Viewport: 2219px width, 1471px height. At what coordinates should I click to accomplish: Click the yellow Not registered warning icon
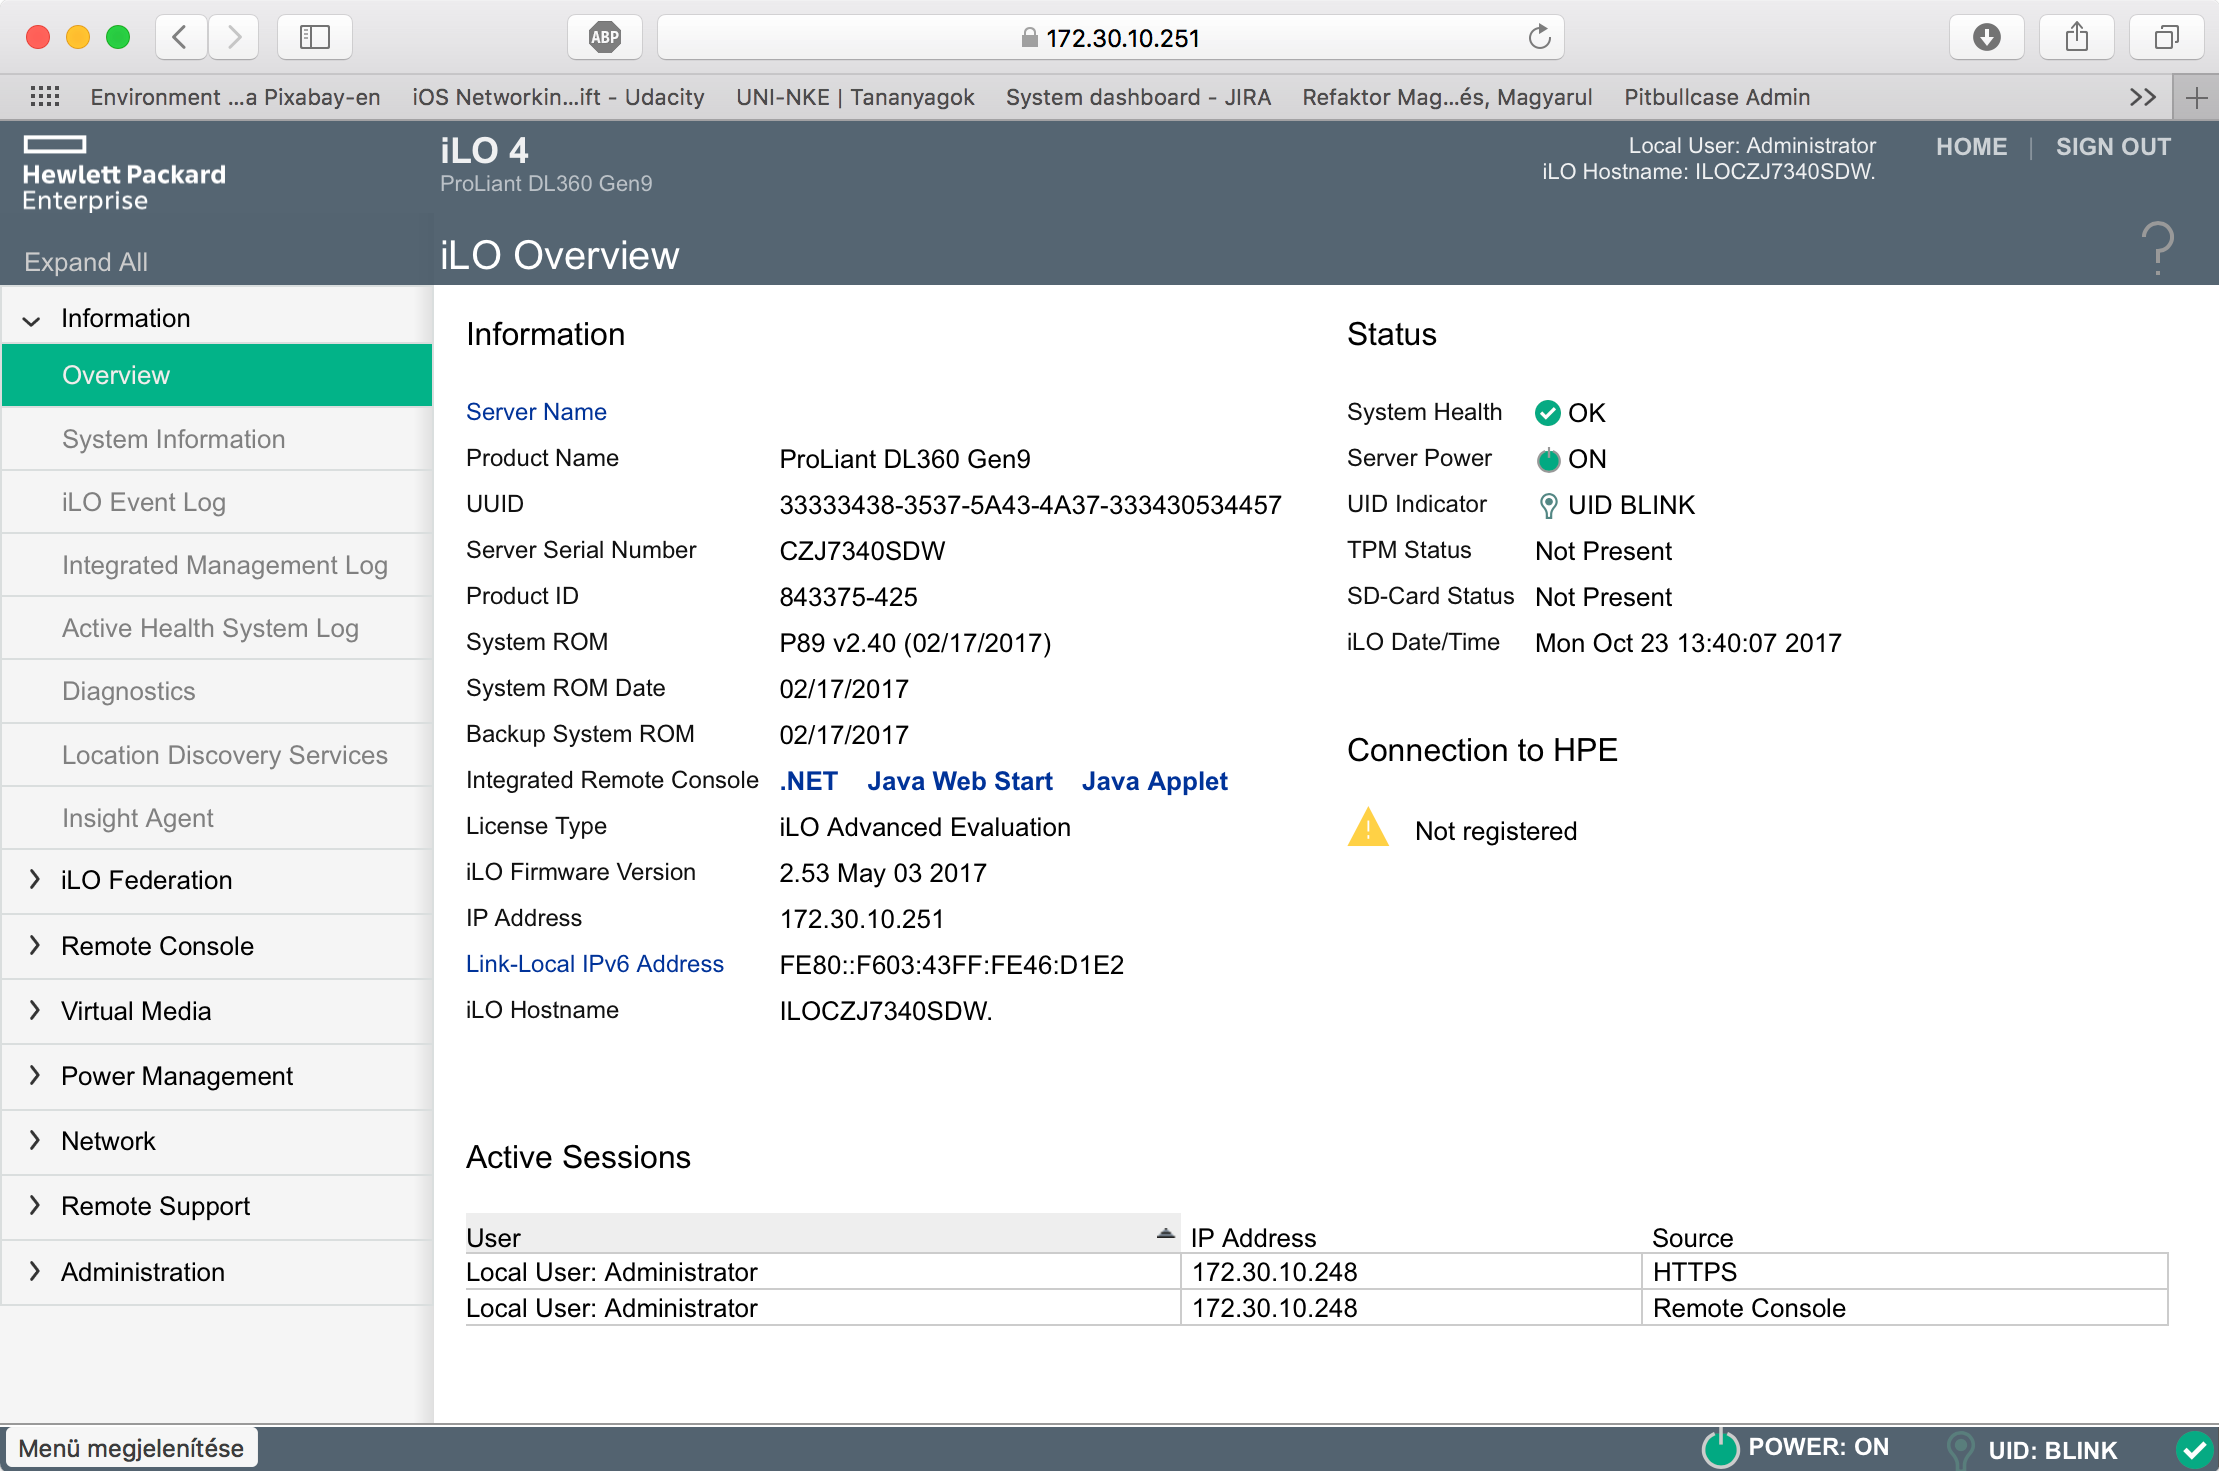pyautogui.click(x=1368, y=828)
